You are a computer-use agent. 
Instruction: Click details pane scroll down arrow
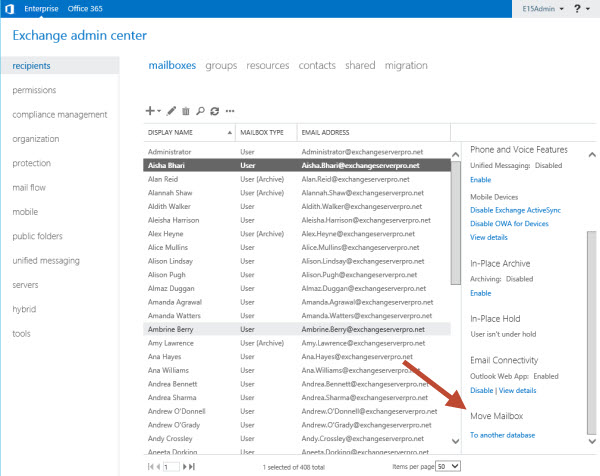pyautogui.click(x=592, y=441)
